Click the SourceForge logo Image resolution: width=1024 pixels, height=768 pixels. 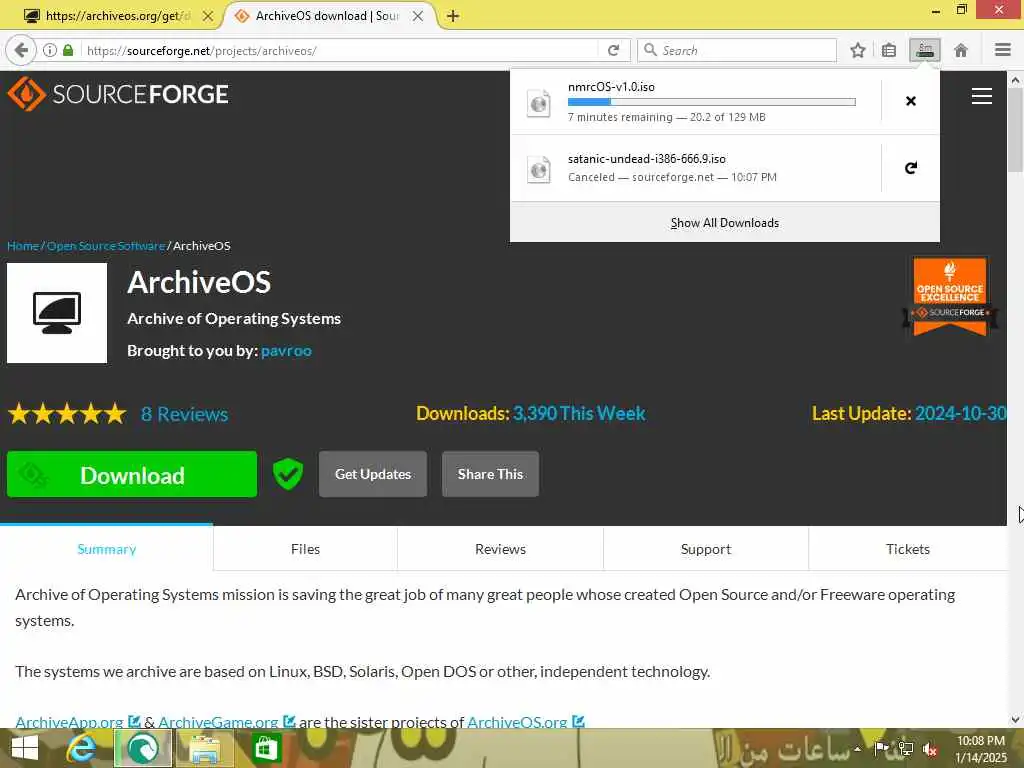(118, 94)
